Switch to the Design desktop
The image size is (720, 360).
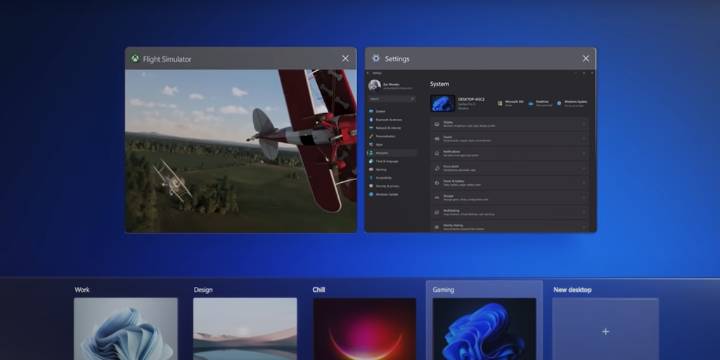pos(245,328)
